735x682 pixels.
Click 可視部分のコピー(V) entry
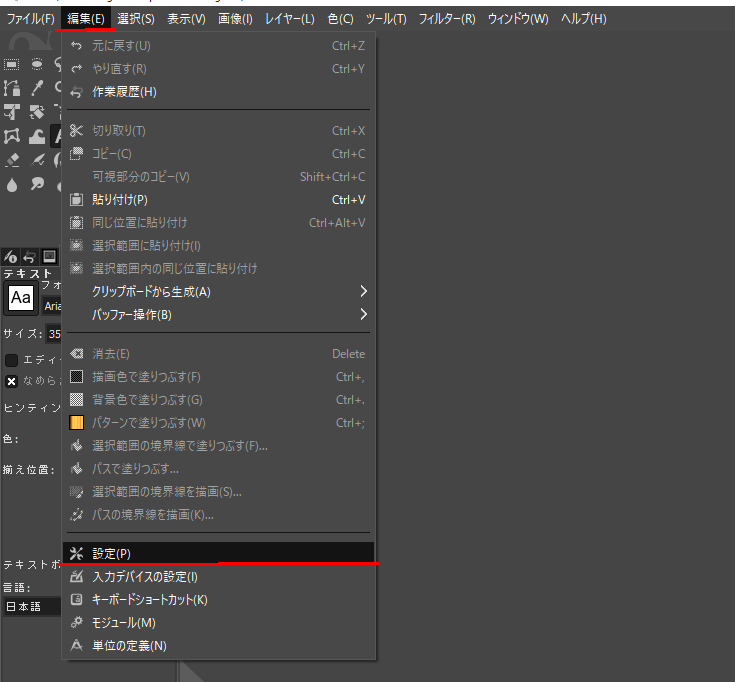coord(218,177)
